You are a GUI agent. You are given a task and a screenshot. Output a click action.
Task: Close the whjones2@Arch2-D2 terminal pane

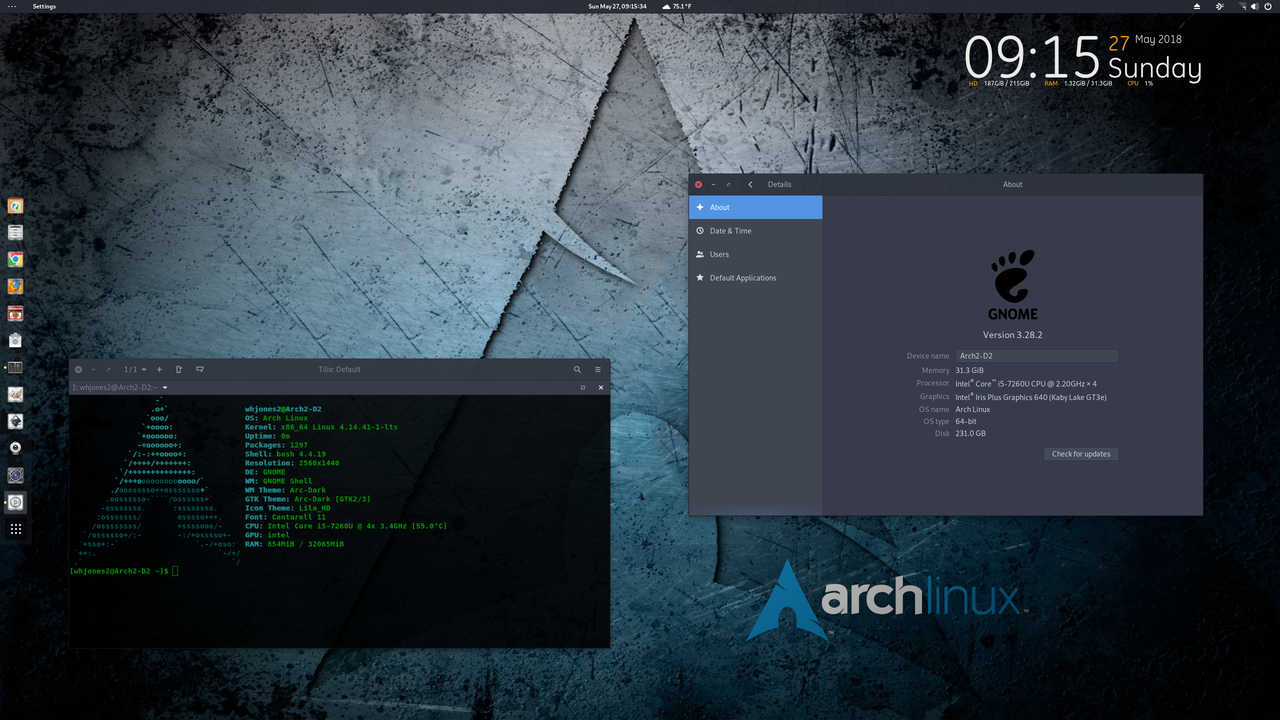(601, 387)
